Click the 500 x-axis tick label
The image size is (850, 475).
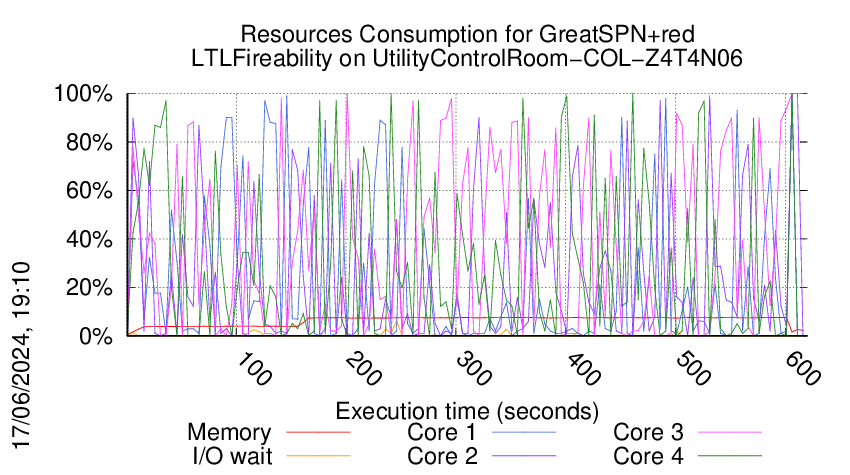tap(693, 369)
